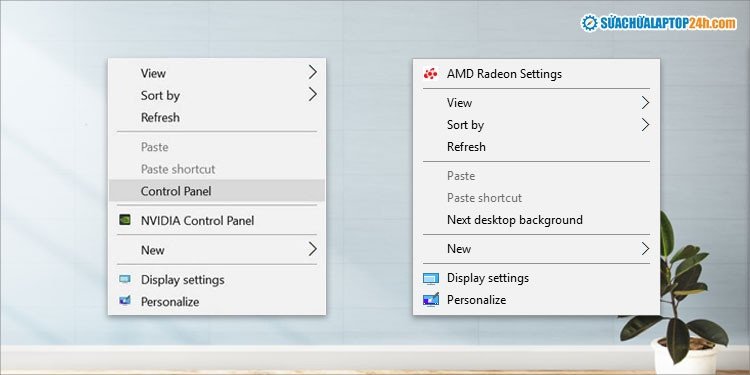Expand New submenu arrow in right menu
This screenshot has height=375, width=750.
[645, 248]
